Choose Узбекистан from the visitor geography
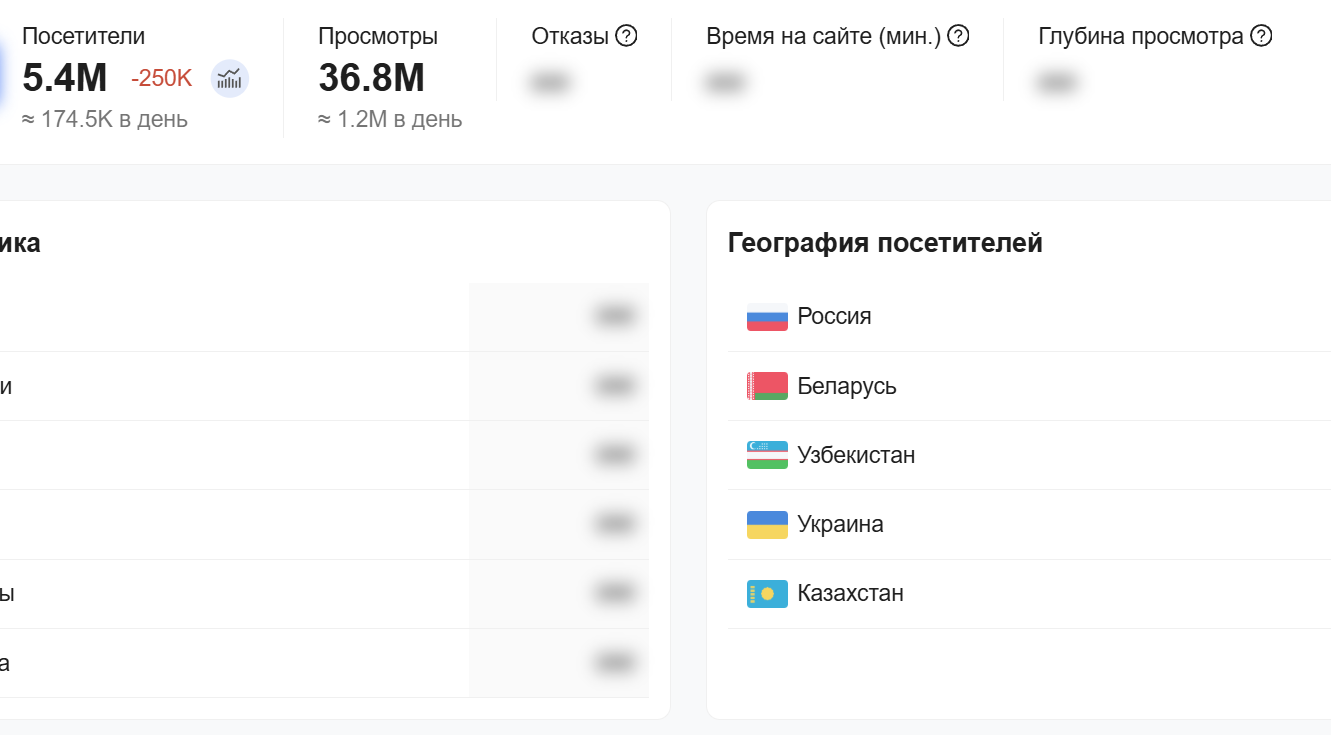Image resolution: width=1331 pixels, height=735 pixels. point(856,455)
